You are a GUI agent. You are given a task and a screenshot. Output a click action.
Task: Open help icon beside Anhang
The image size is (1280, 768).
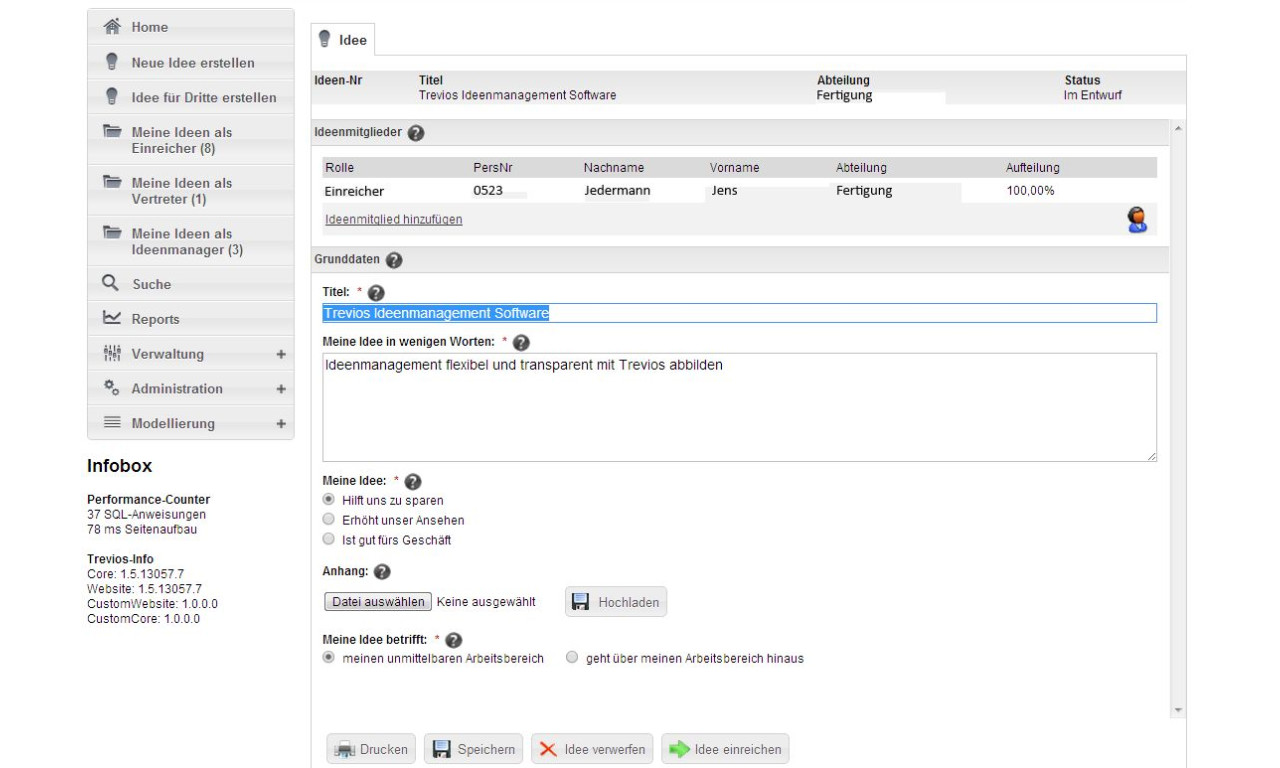pyautogui.click(x=381, y=573)
